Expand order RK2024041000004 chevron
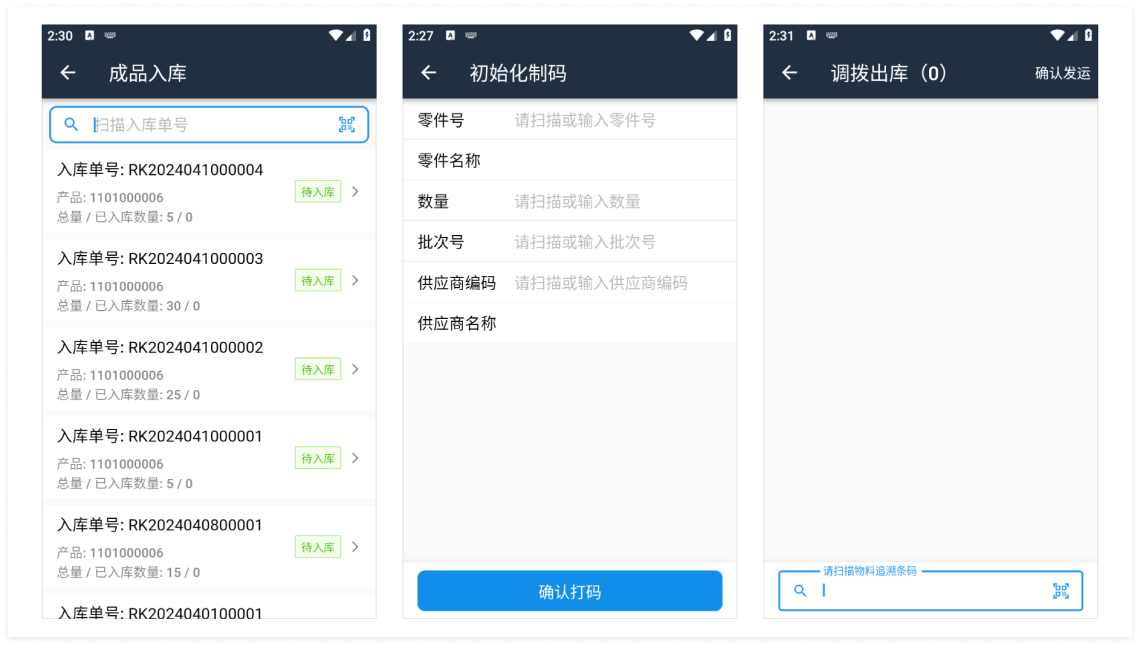 coord(356,192)
